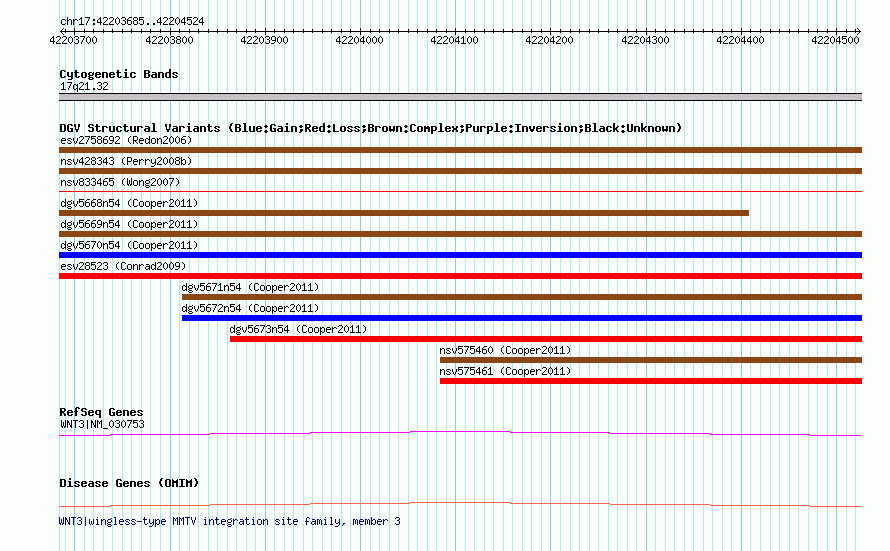
Task: Click ruler position 42204000
Action: click(359, 40)
